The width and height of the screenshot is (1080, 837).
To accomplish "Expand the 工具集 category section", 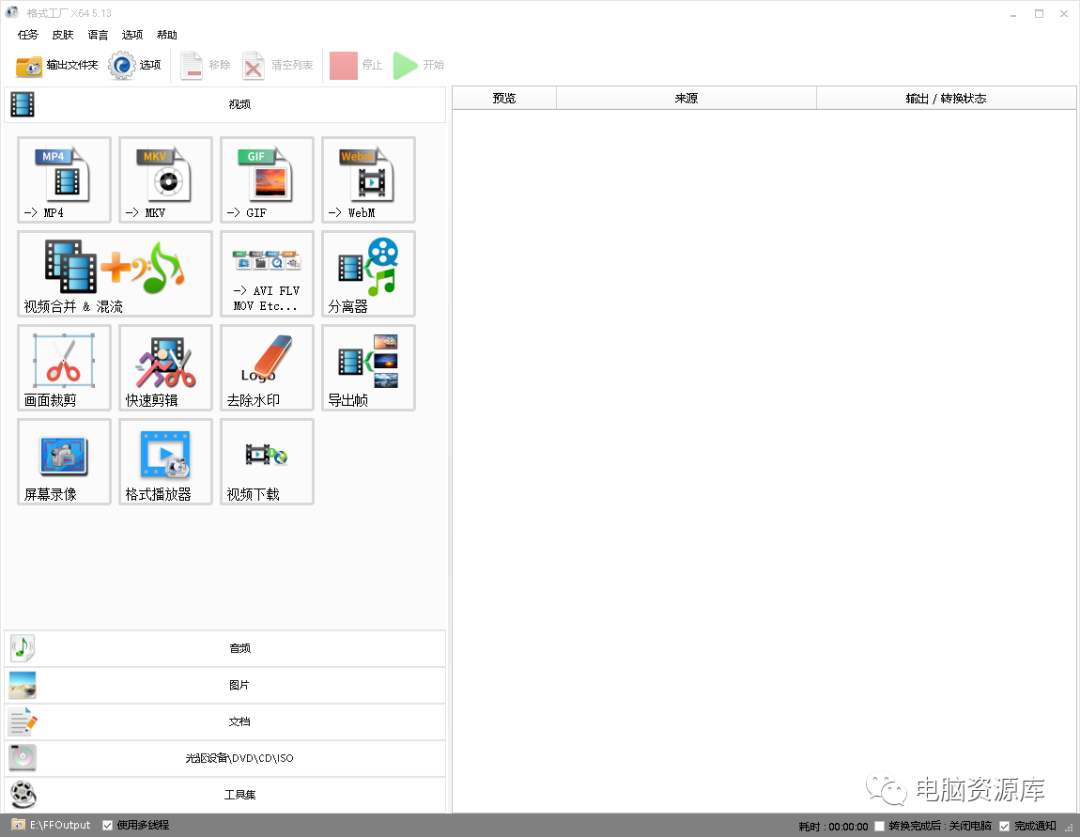I will point(225,794).
